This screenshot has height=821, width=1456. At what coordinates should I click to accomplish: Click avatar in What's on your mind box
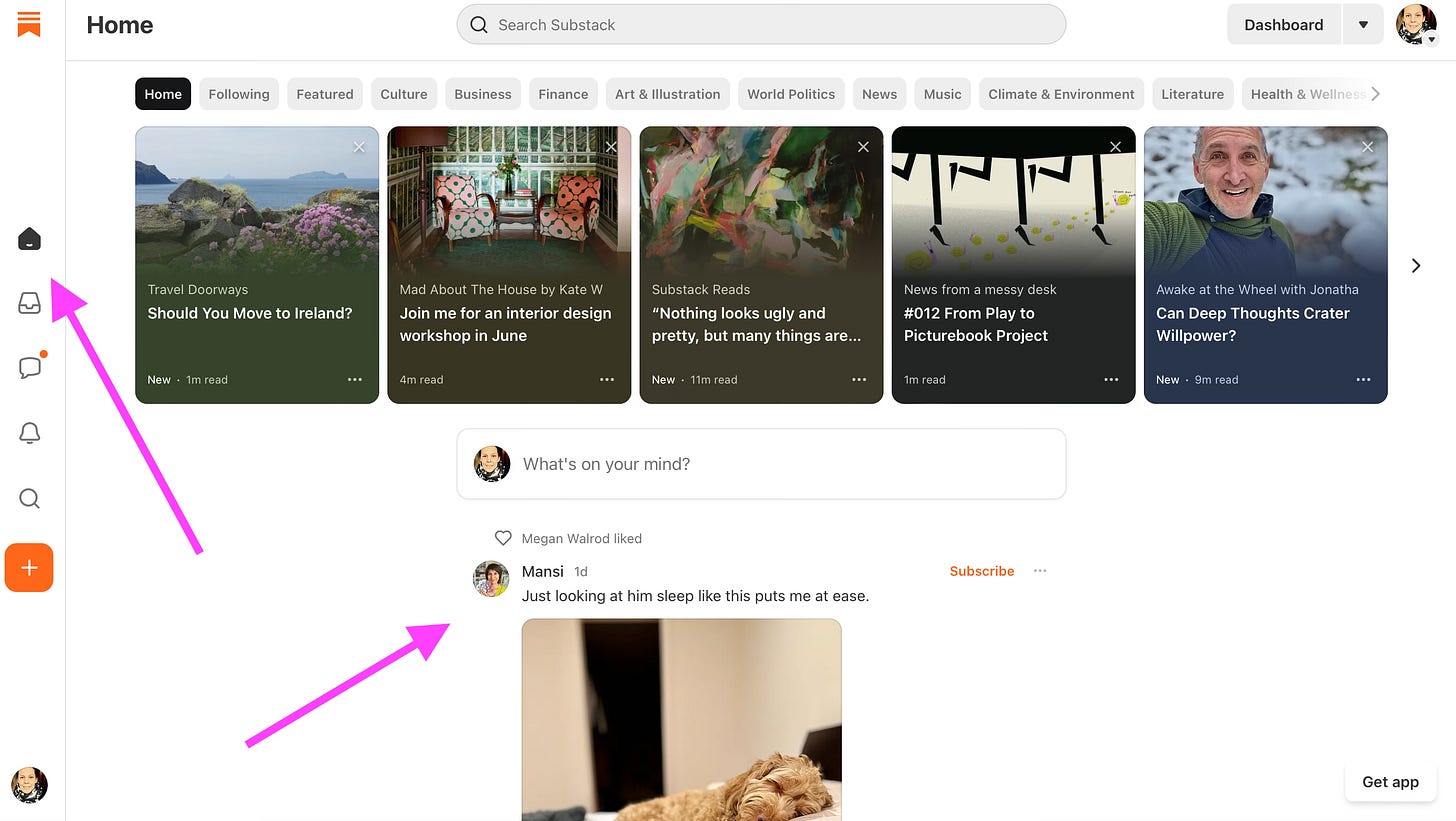point(491,464)
